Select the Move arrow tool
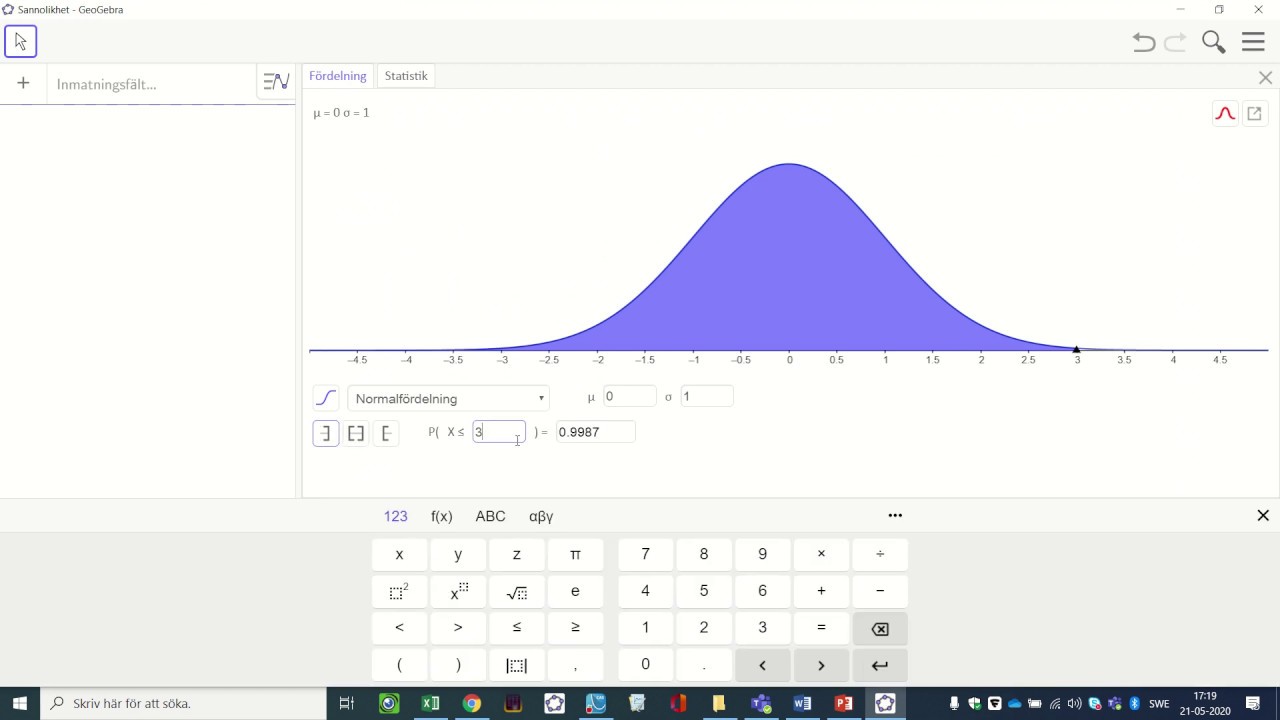The image size is (1280, 720). click(x=20, y=41)
